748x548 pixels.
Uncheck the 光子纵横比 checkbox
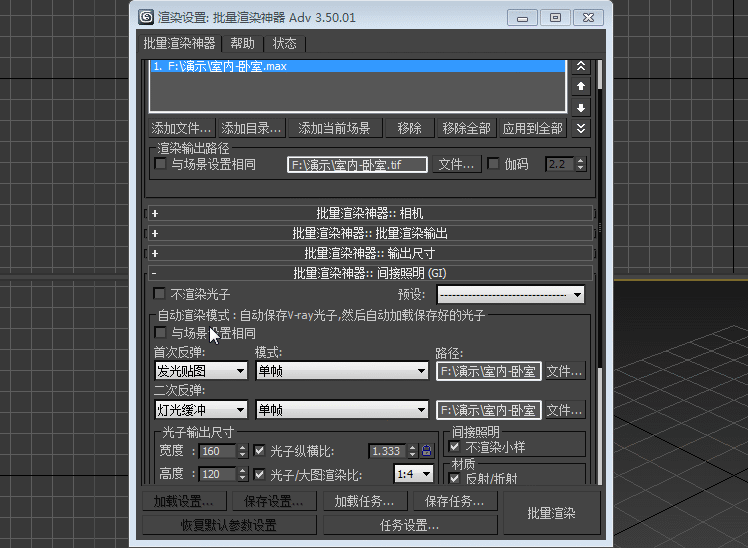pos(260,450)
